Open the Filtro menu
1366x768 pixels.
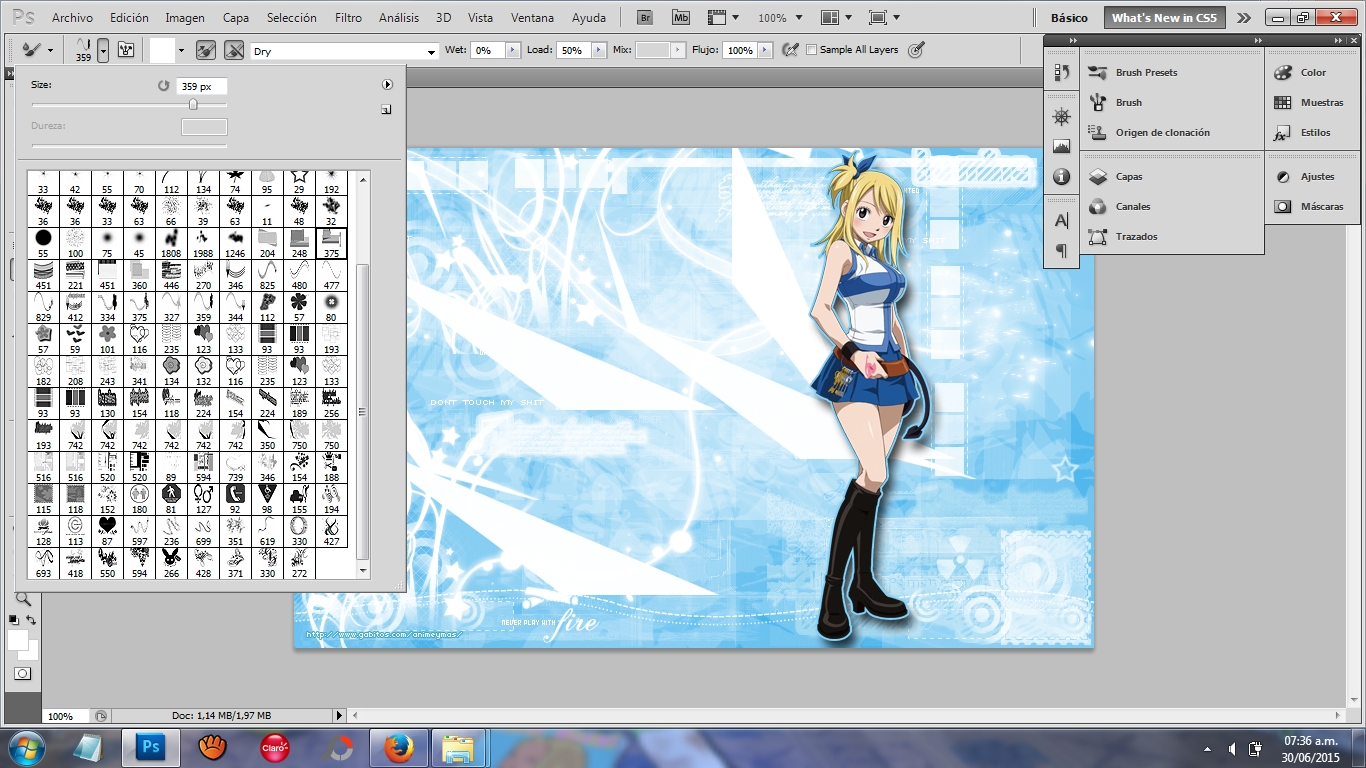348,18
